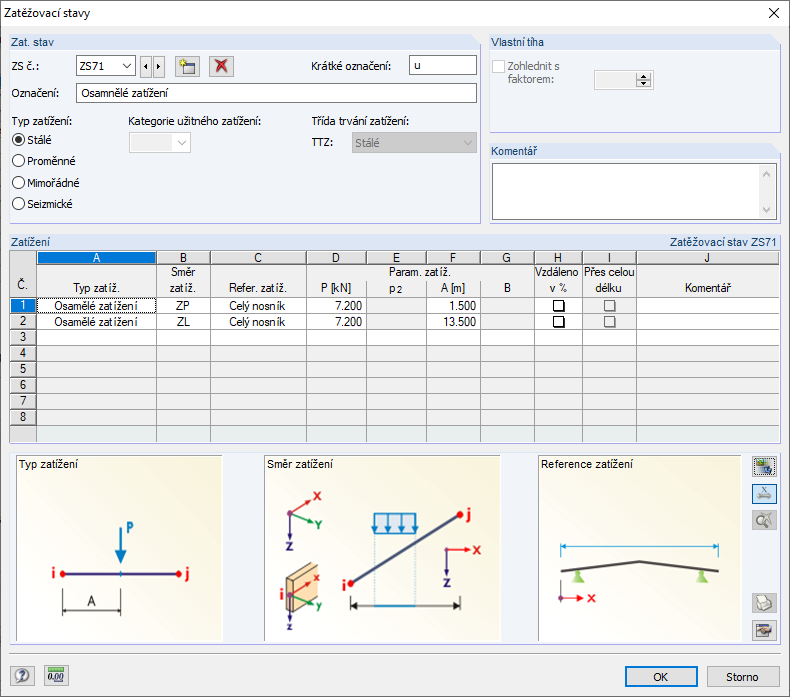Click Celý nosník cell in row 2
Screen dimensions: 790x697
tap(258, 322)
